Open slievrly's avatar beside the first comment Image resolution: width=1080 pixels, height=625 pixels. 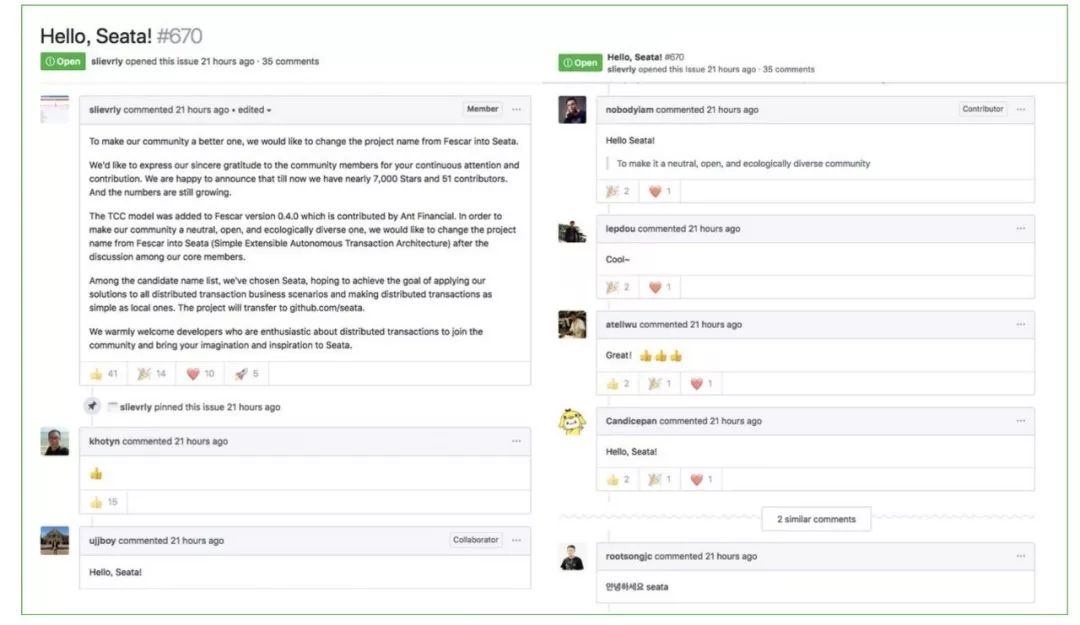pyautogui.click(x=54, y=110)
